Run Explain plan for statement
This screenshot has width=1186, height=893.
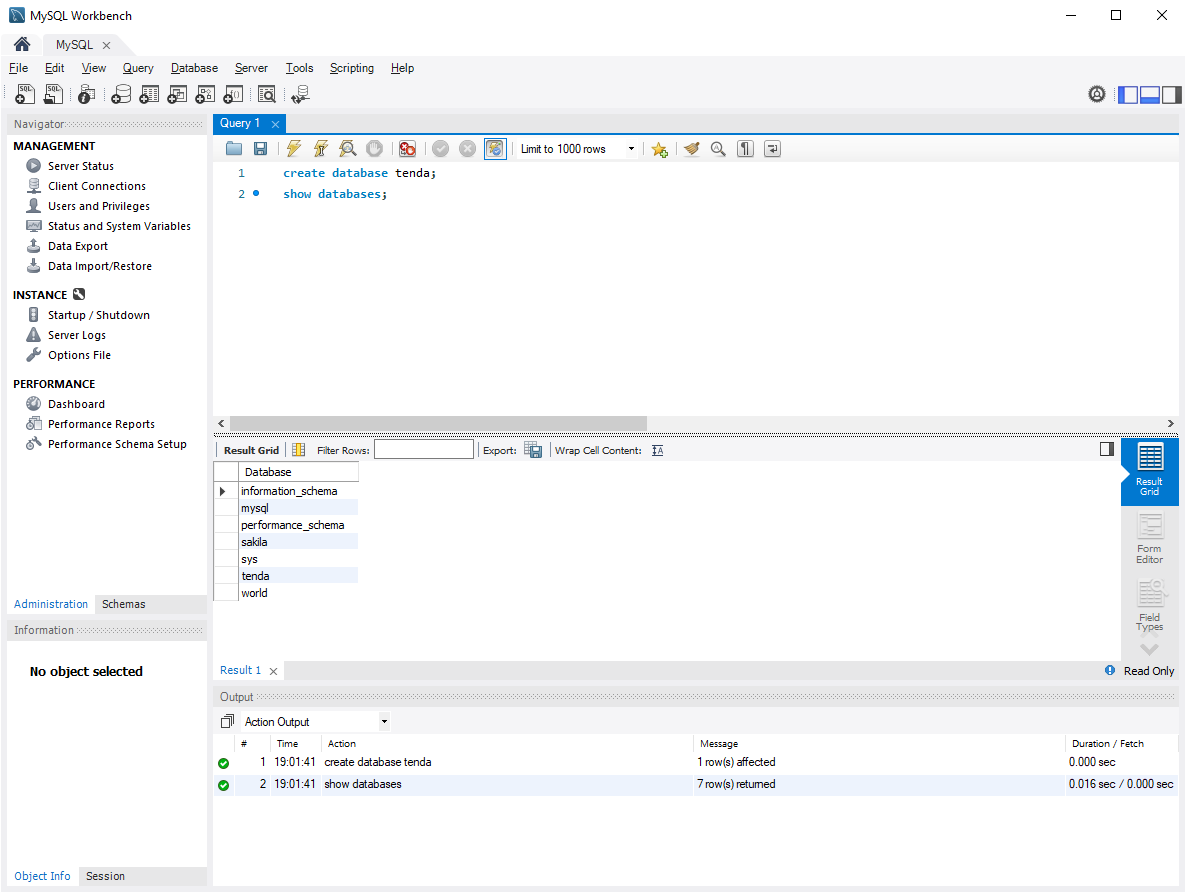[347, 149]
